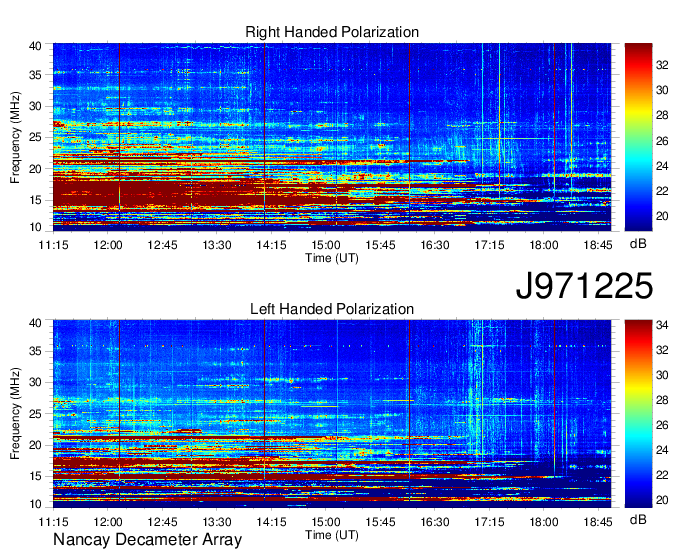Select 10 MHz tick on Left Handed frequency axis
This screenshot has height=552, width=680.
[35, 504]
